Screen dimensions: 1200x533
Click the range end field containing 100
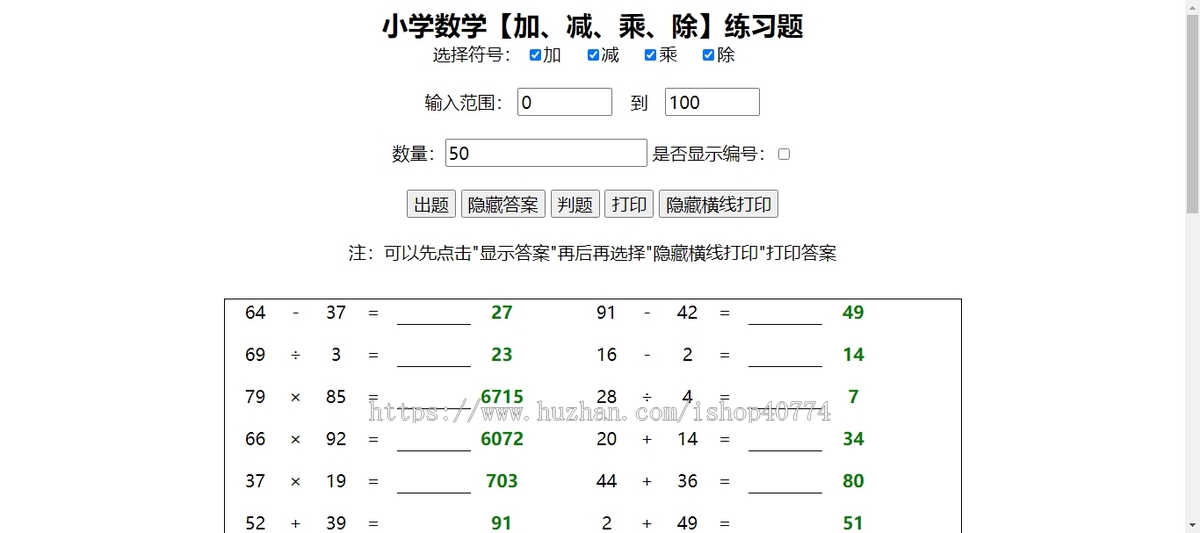pos(712,102)
